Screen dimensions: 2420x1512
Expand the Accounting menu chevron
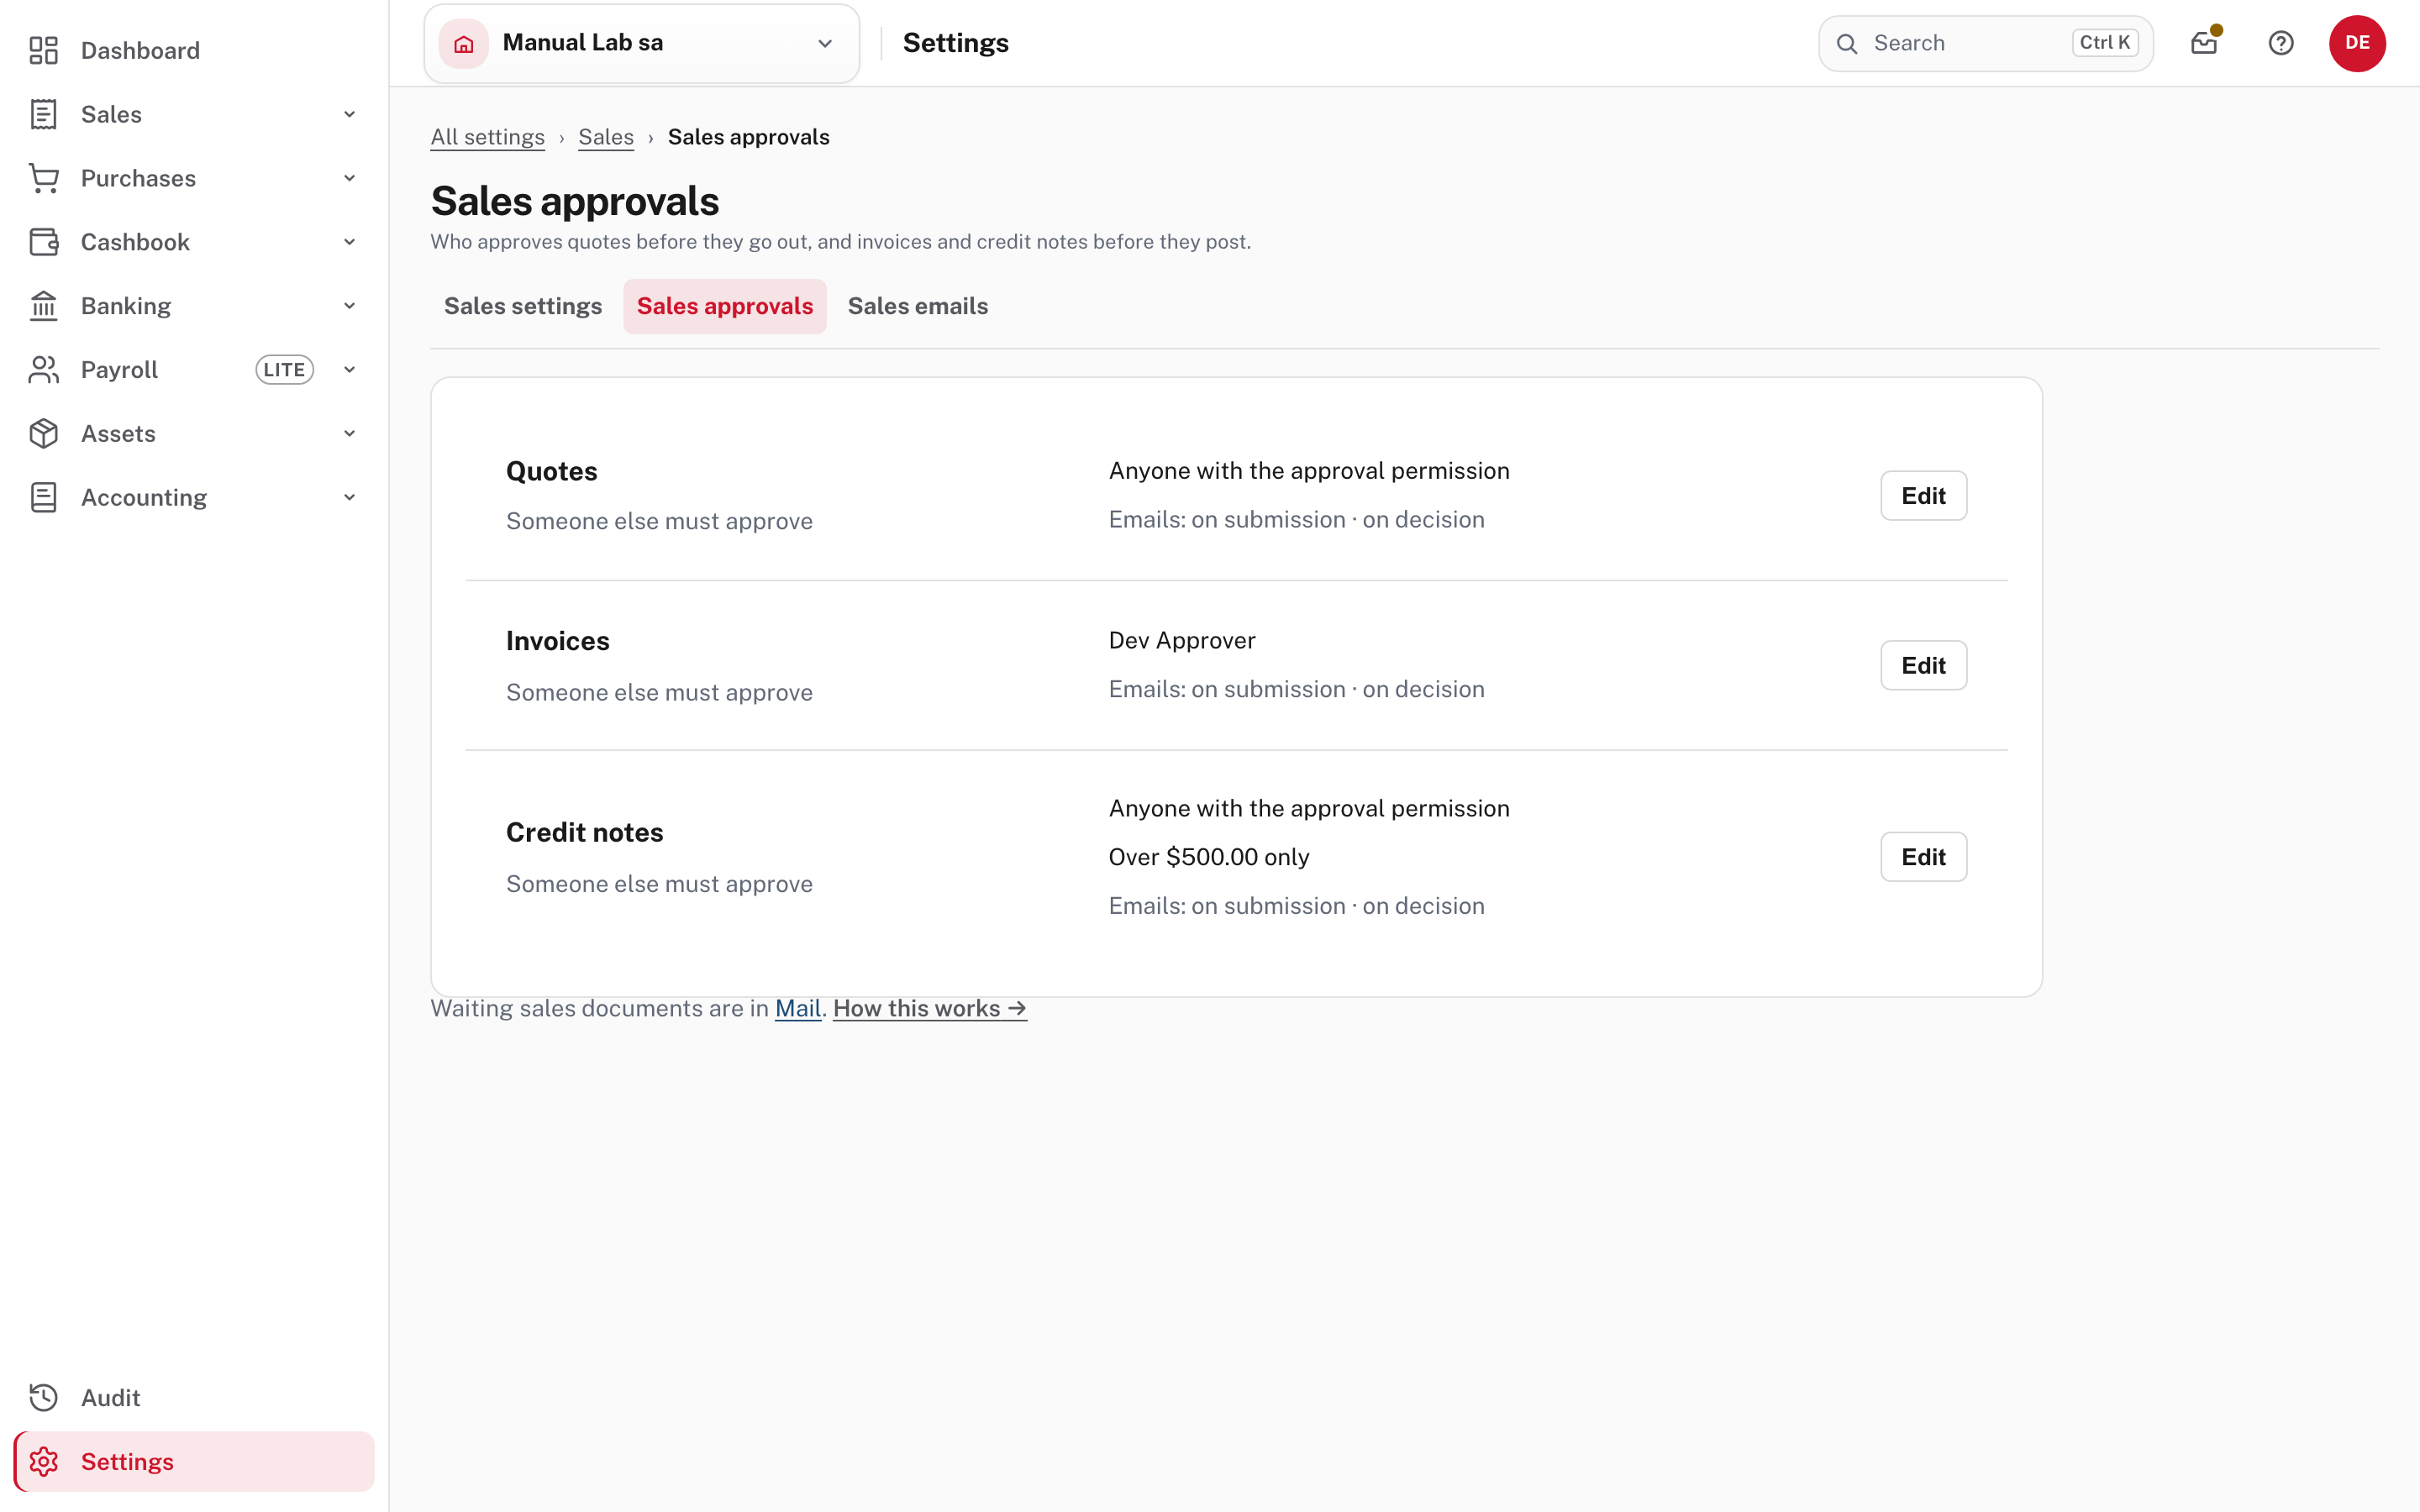(x=349, y=498)
